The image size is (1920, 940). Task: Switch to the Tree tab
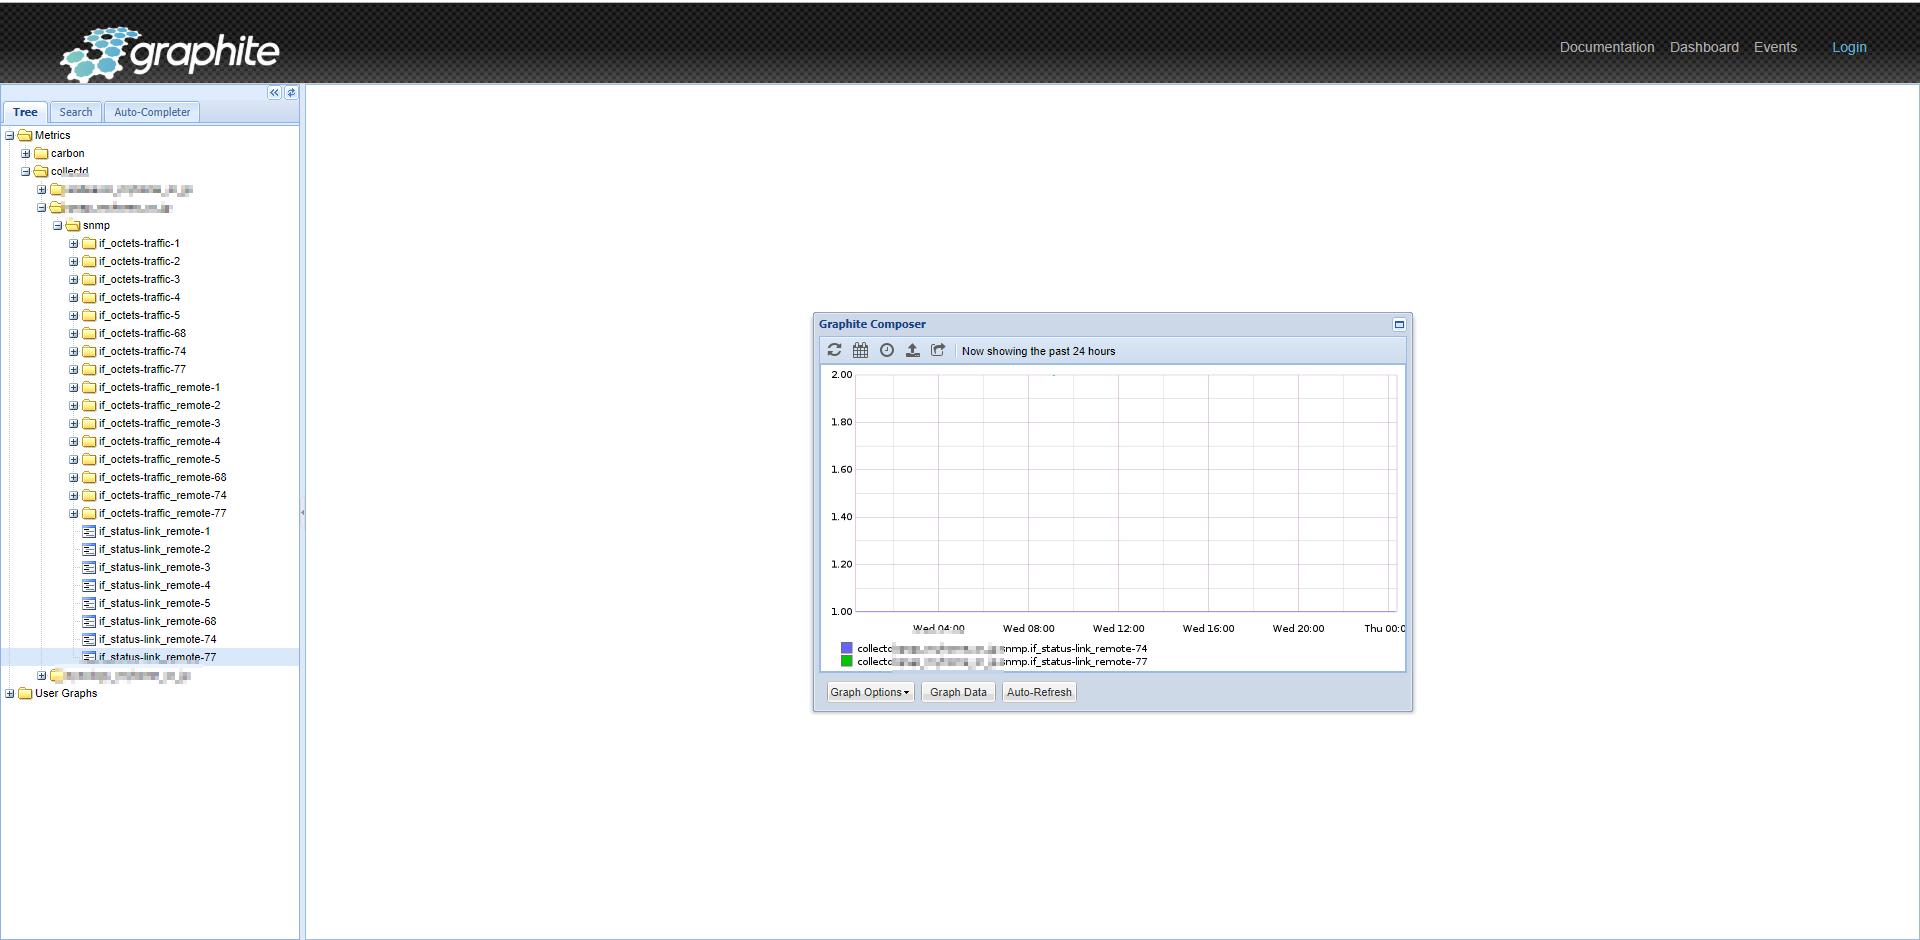[x=25, y=112]
